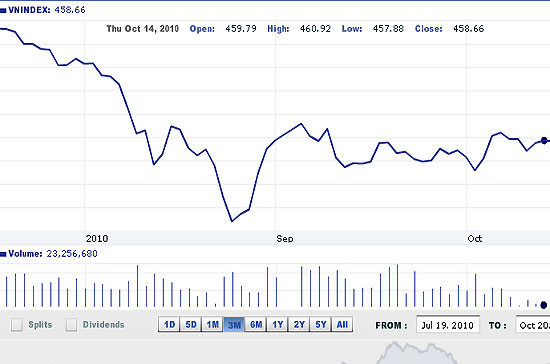Screen dimensions: 550x364
Task: Click the Close value 458.66
Action: [469, 29]
